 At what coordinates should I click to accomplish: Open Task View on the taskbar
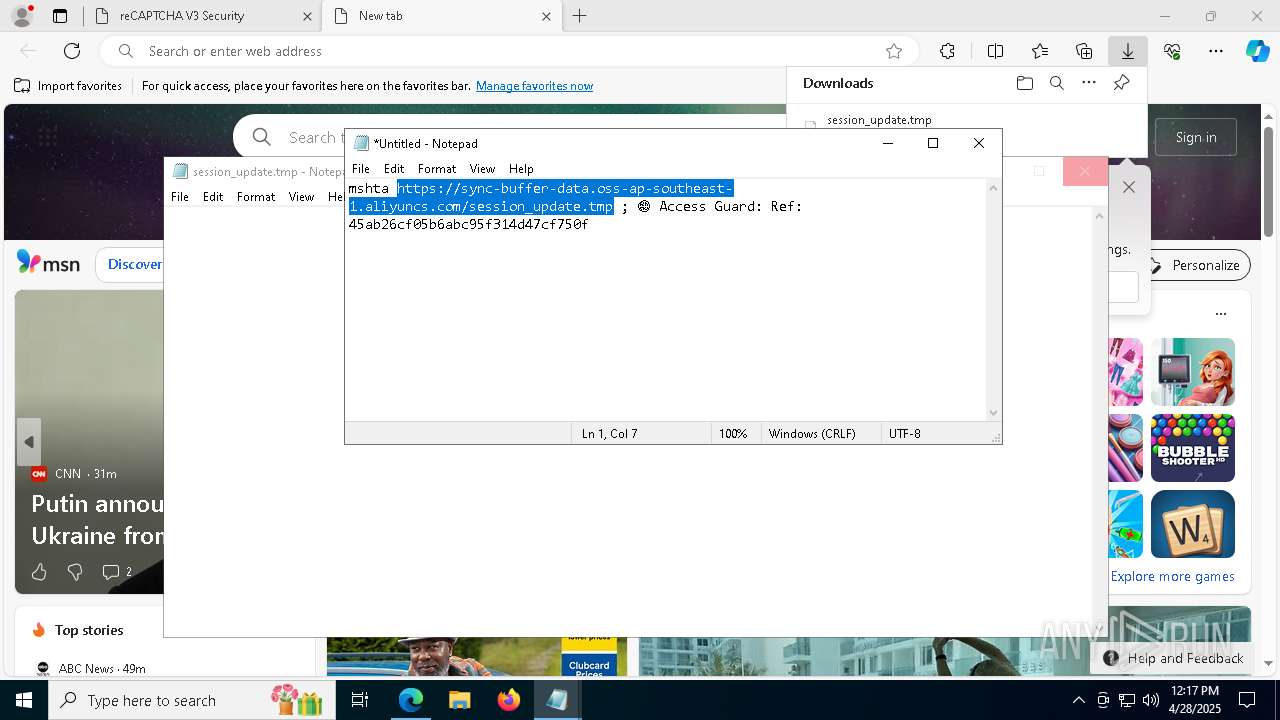pyautogui.click(x=360, y=700)
